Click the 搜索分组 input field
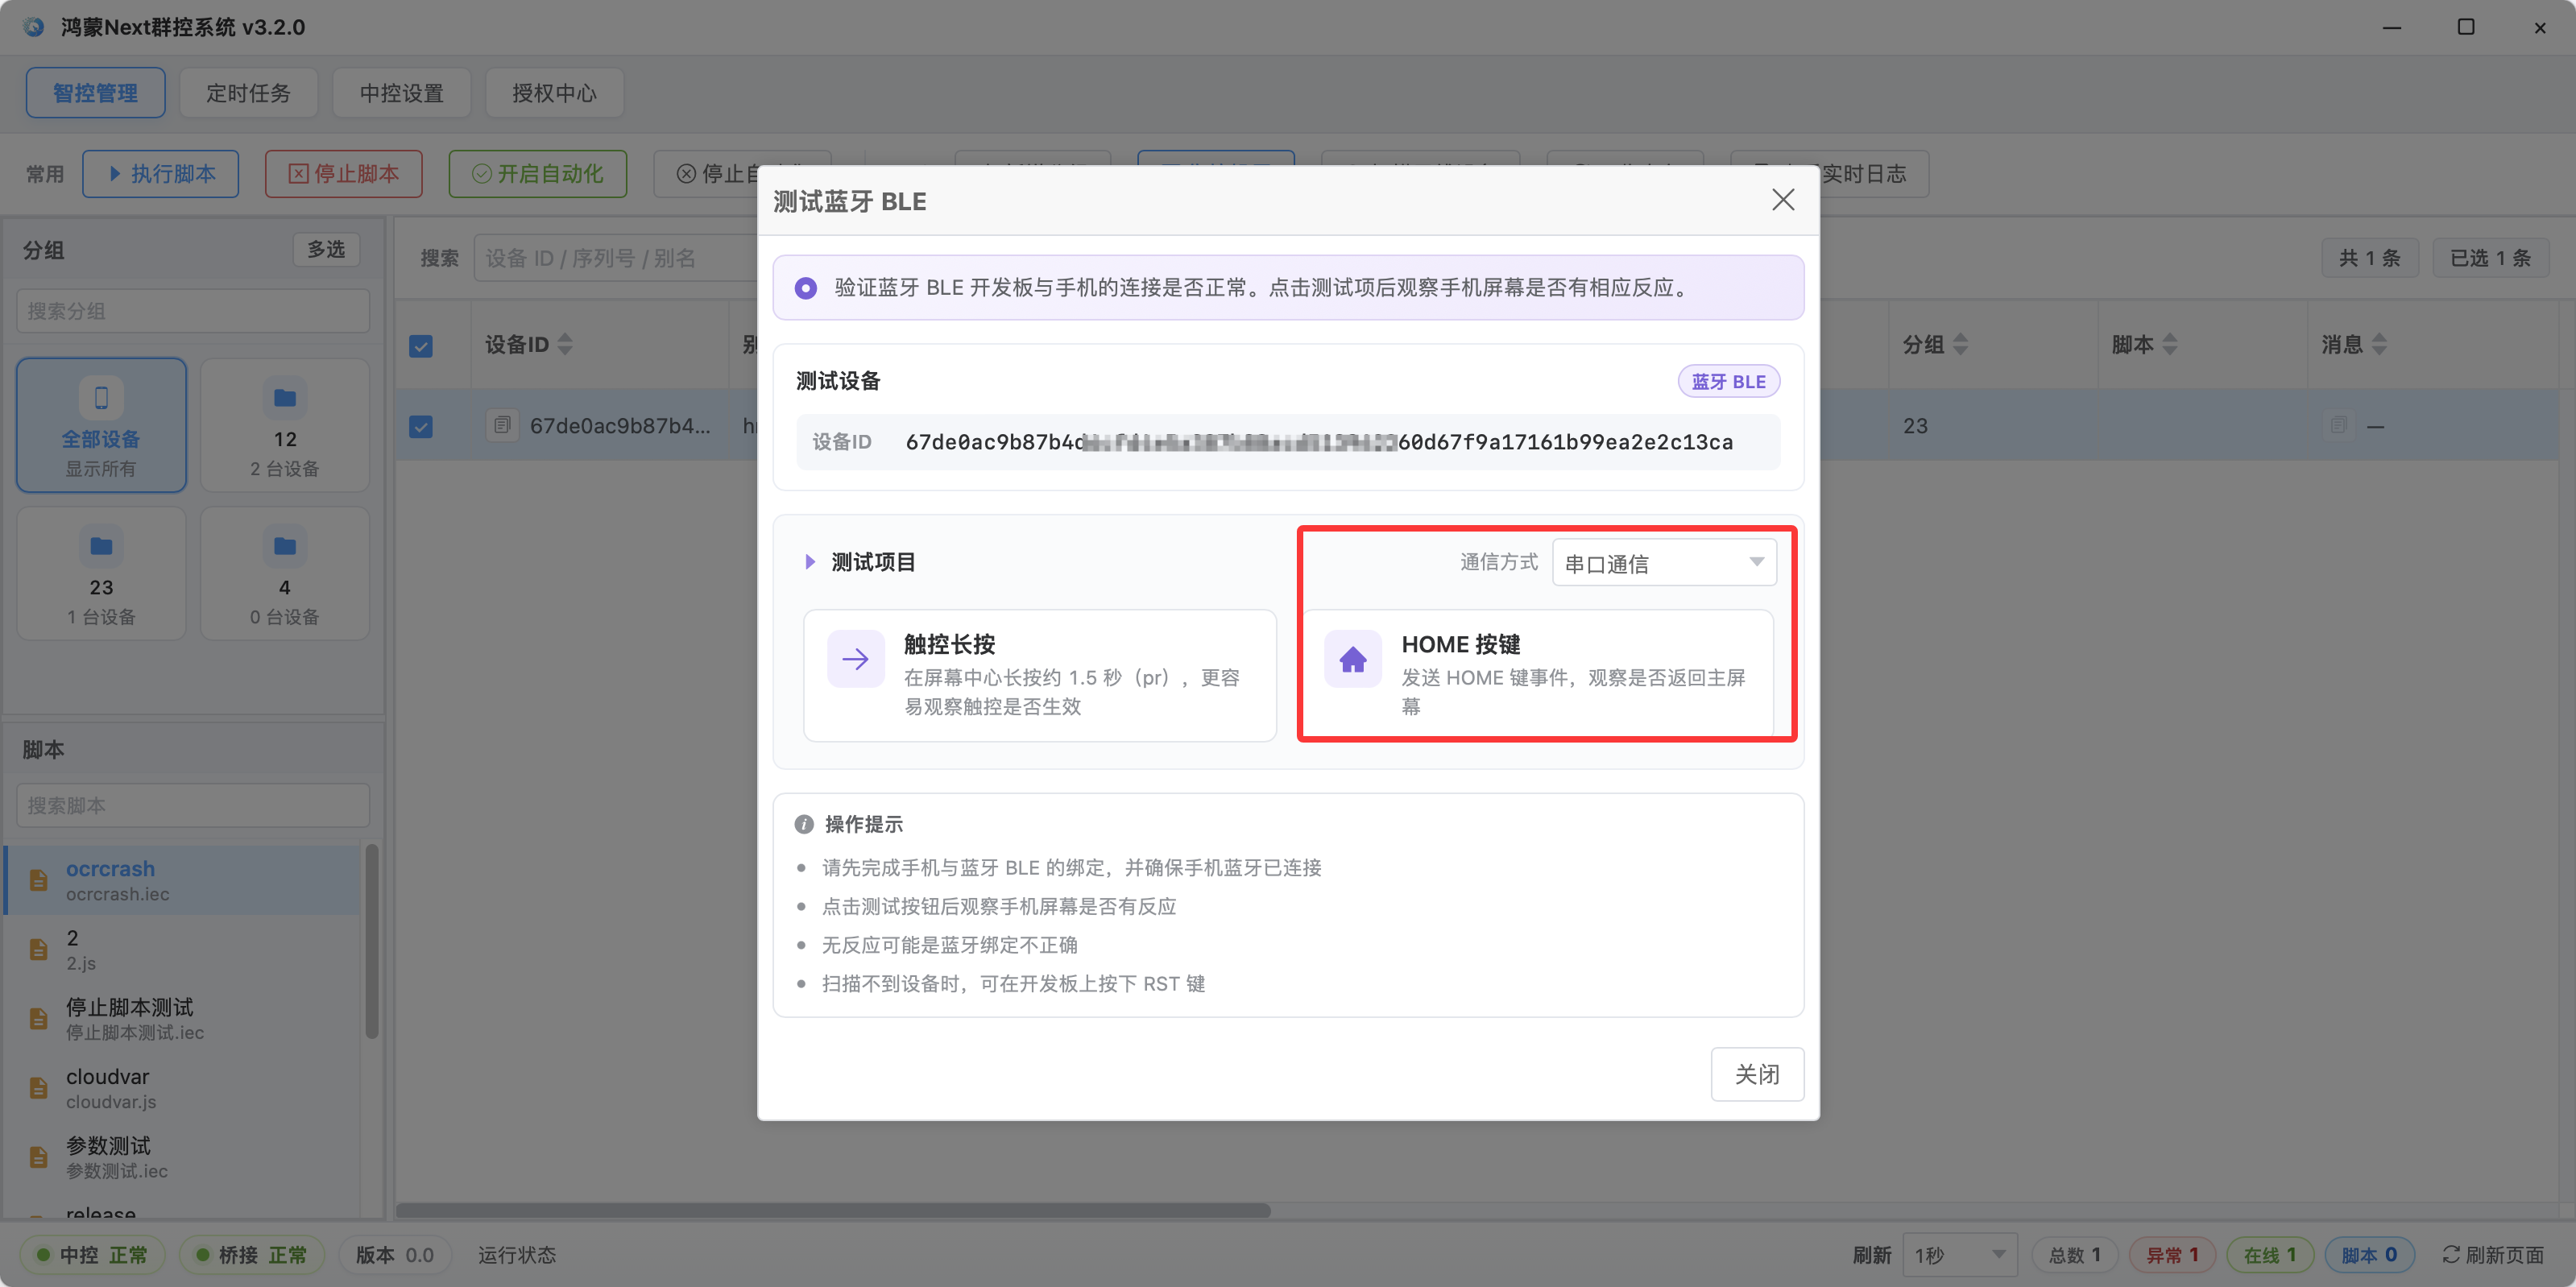2576x1287 pixels. point(193,311)
